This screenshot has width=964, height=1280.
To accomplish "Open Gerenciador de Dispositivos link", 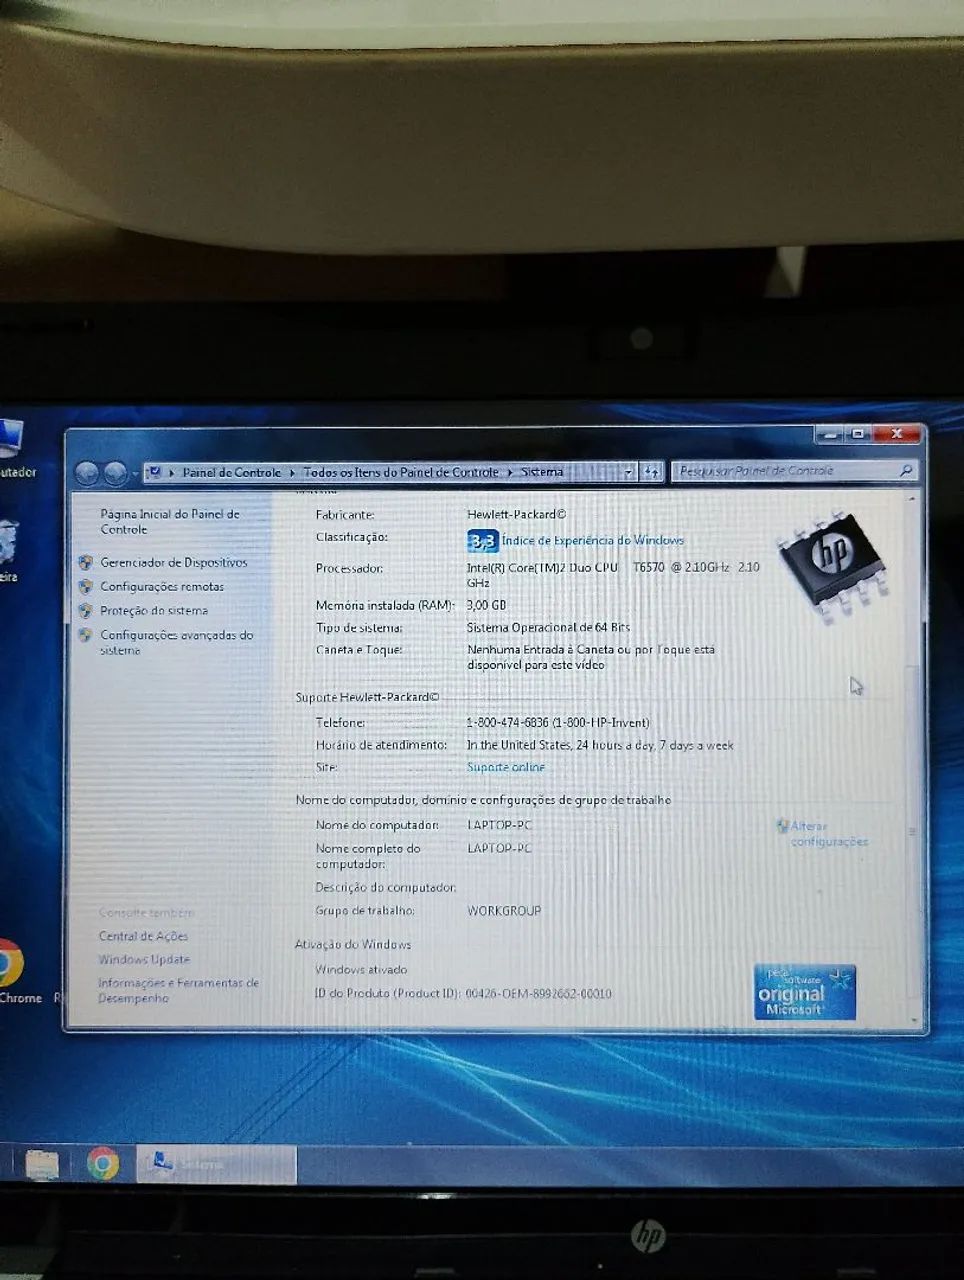I will point(173,562).
